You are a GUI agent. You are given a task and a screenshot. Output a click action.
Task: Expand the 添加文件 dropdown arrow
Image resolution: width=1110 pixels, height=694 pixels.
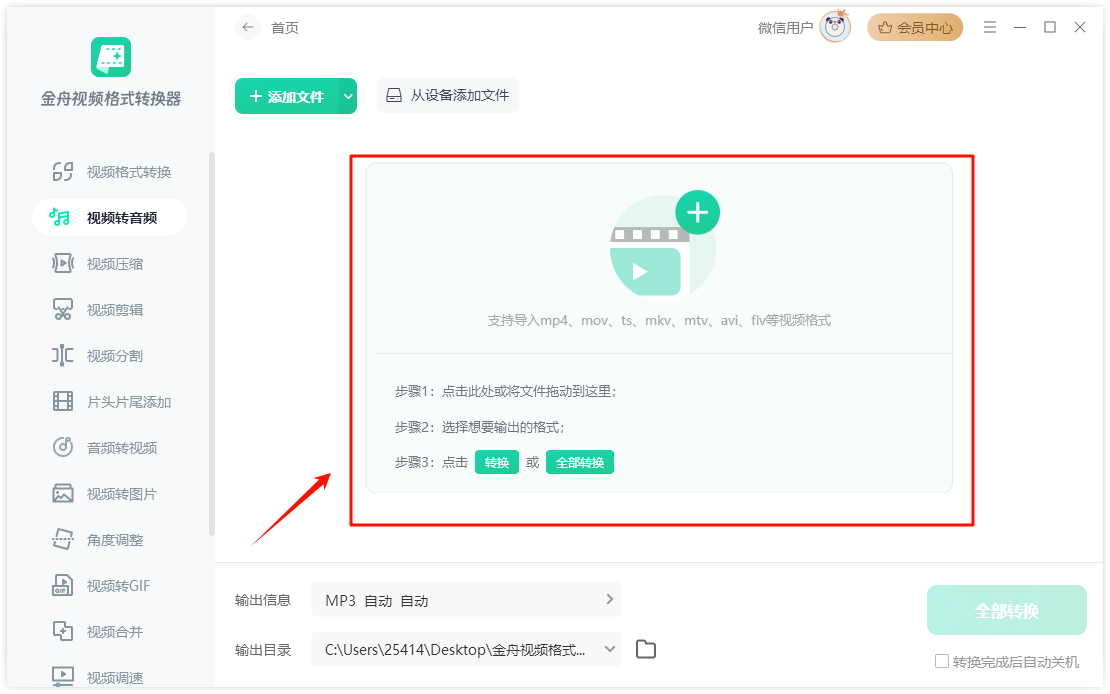click(348, 96)
